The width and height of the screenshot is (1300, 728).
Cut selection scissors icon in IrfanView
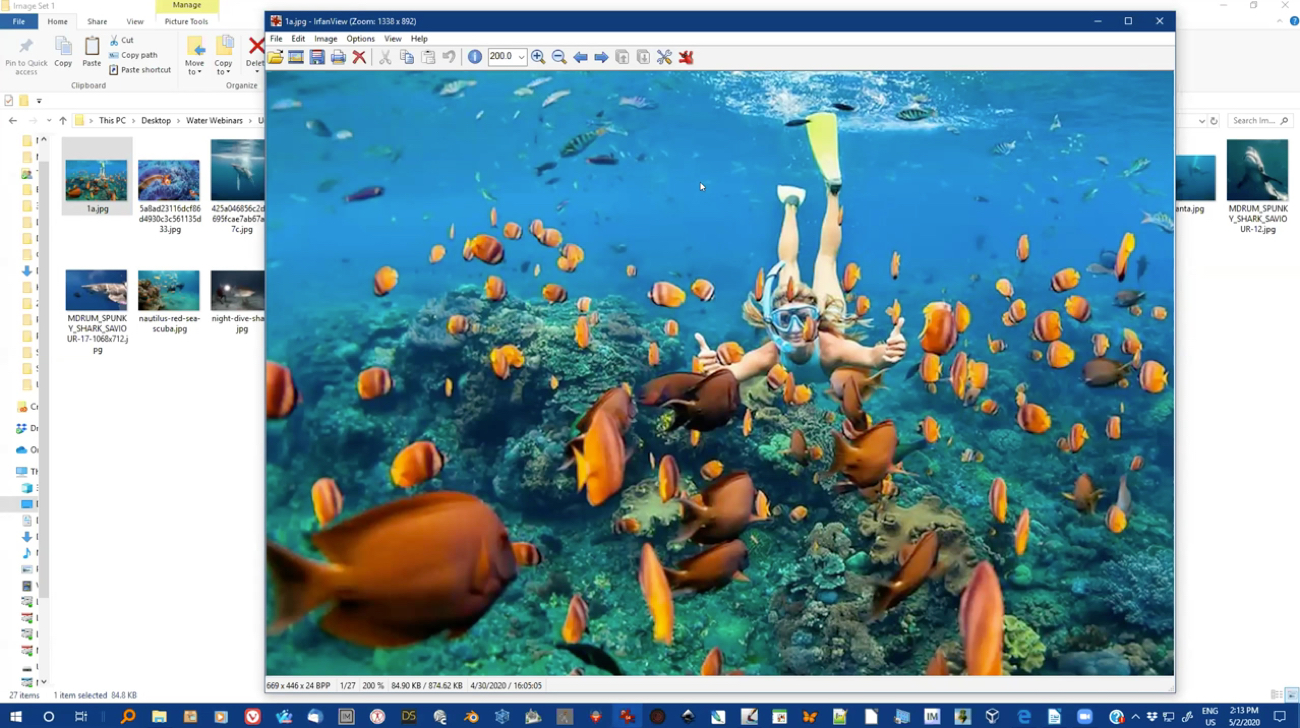(385, 57)
